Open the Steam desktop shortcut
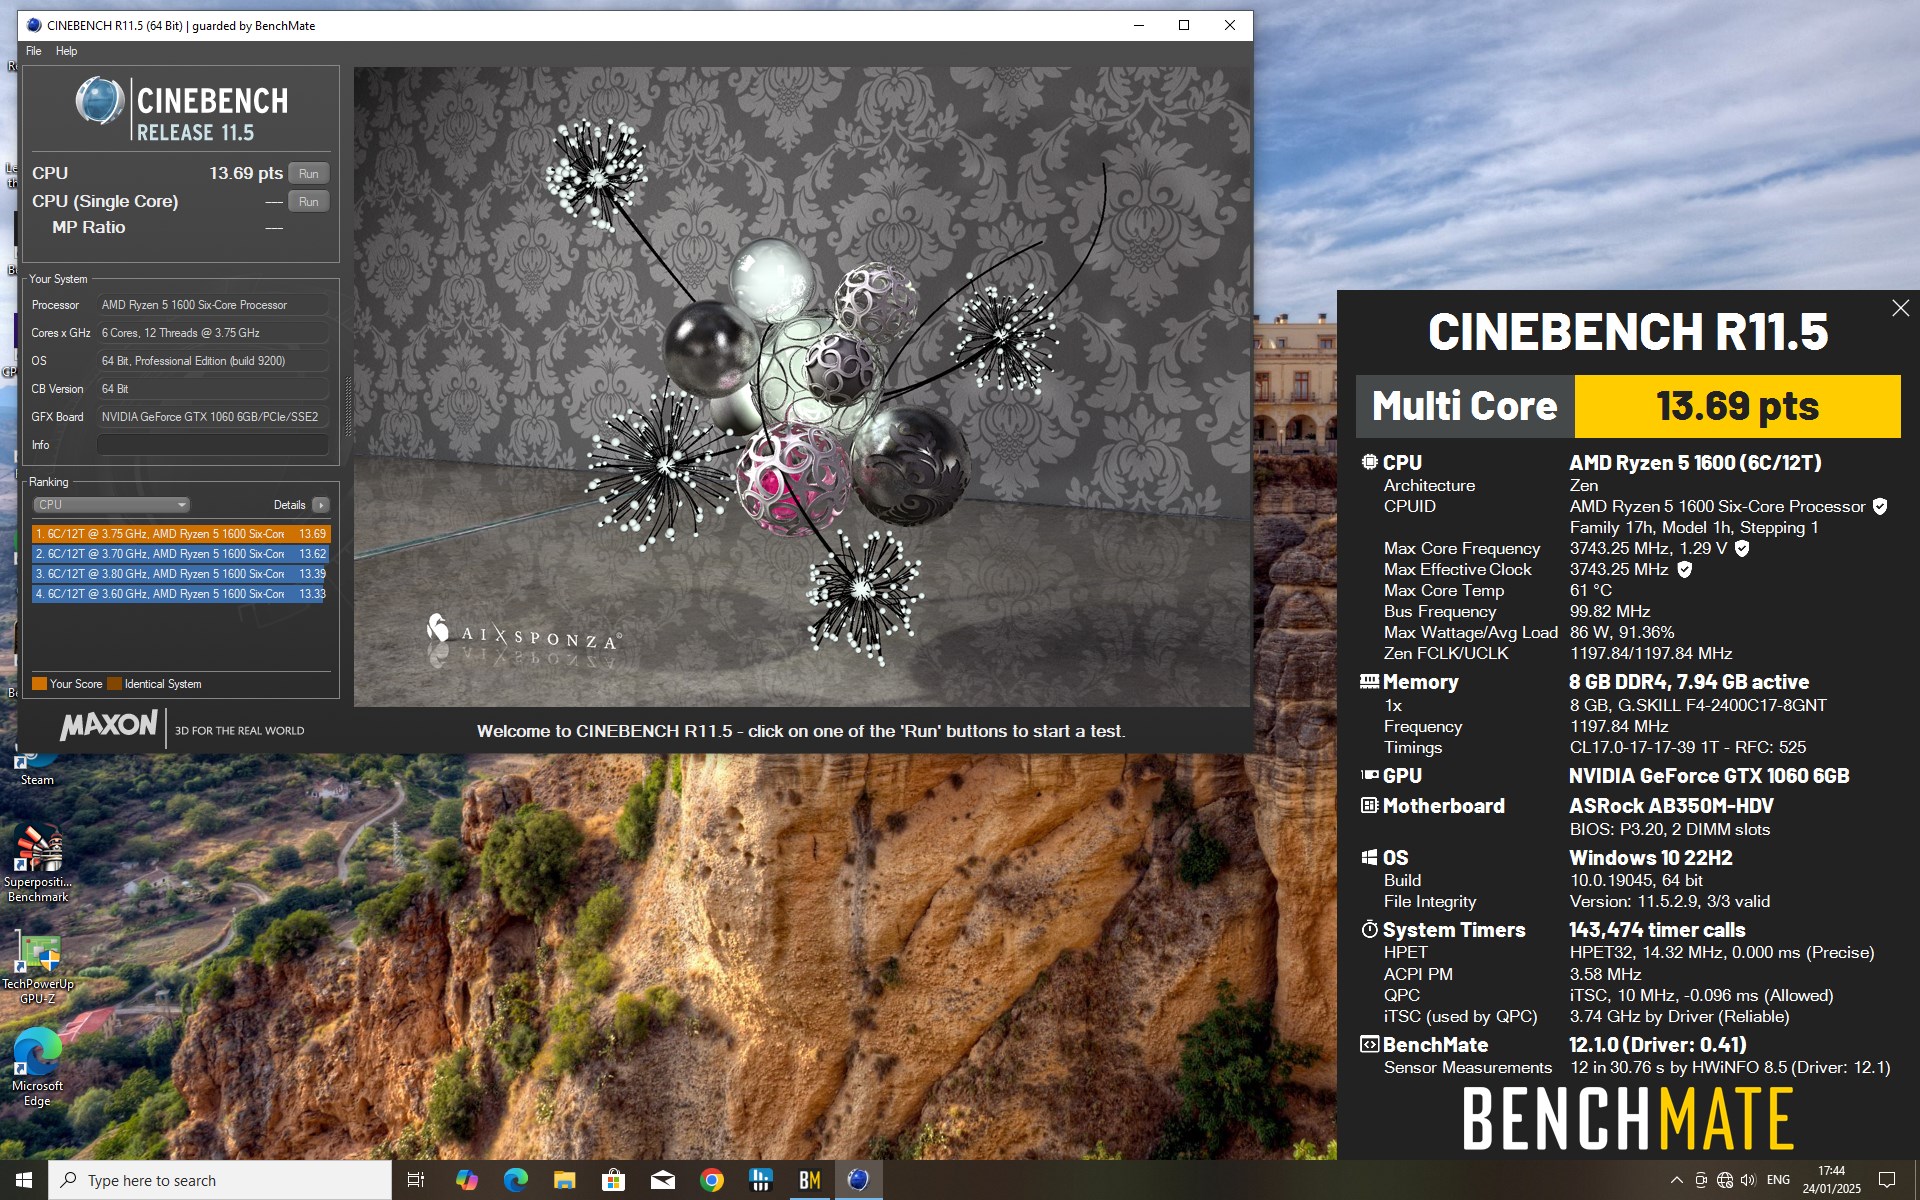 [x=37, y=768]
